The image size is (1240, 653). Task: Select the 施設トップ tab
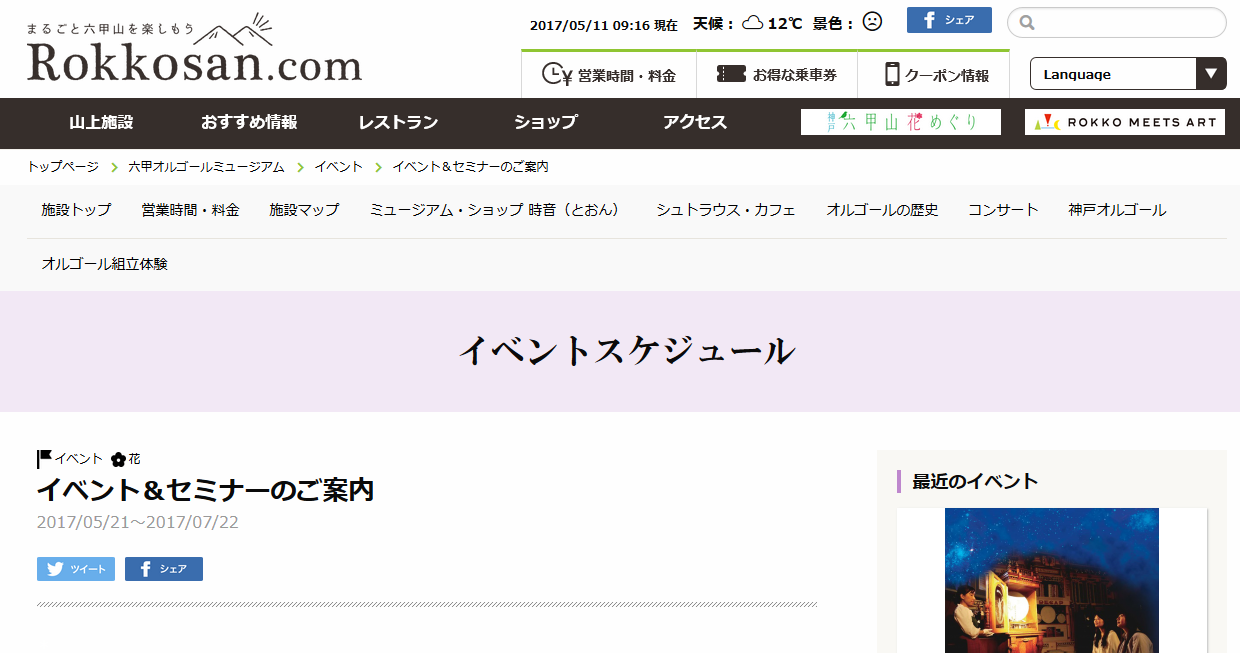pyautogui.click(x=76, y=210)
